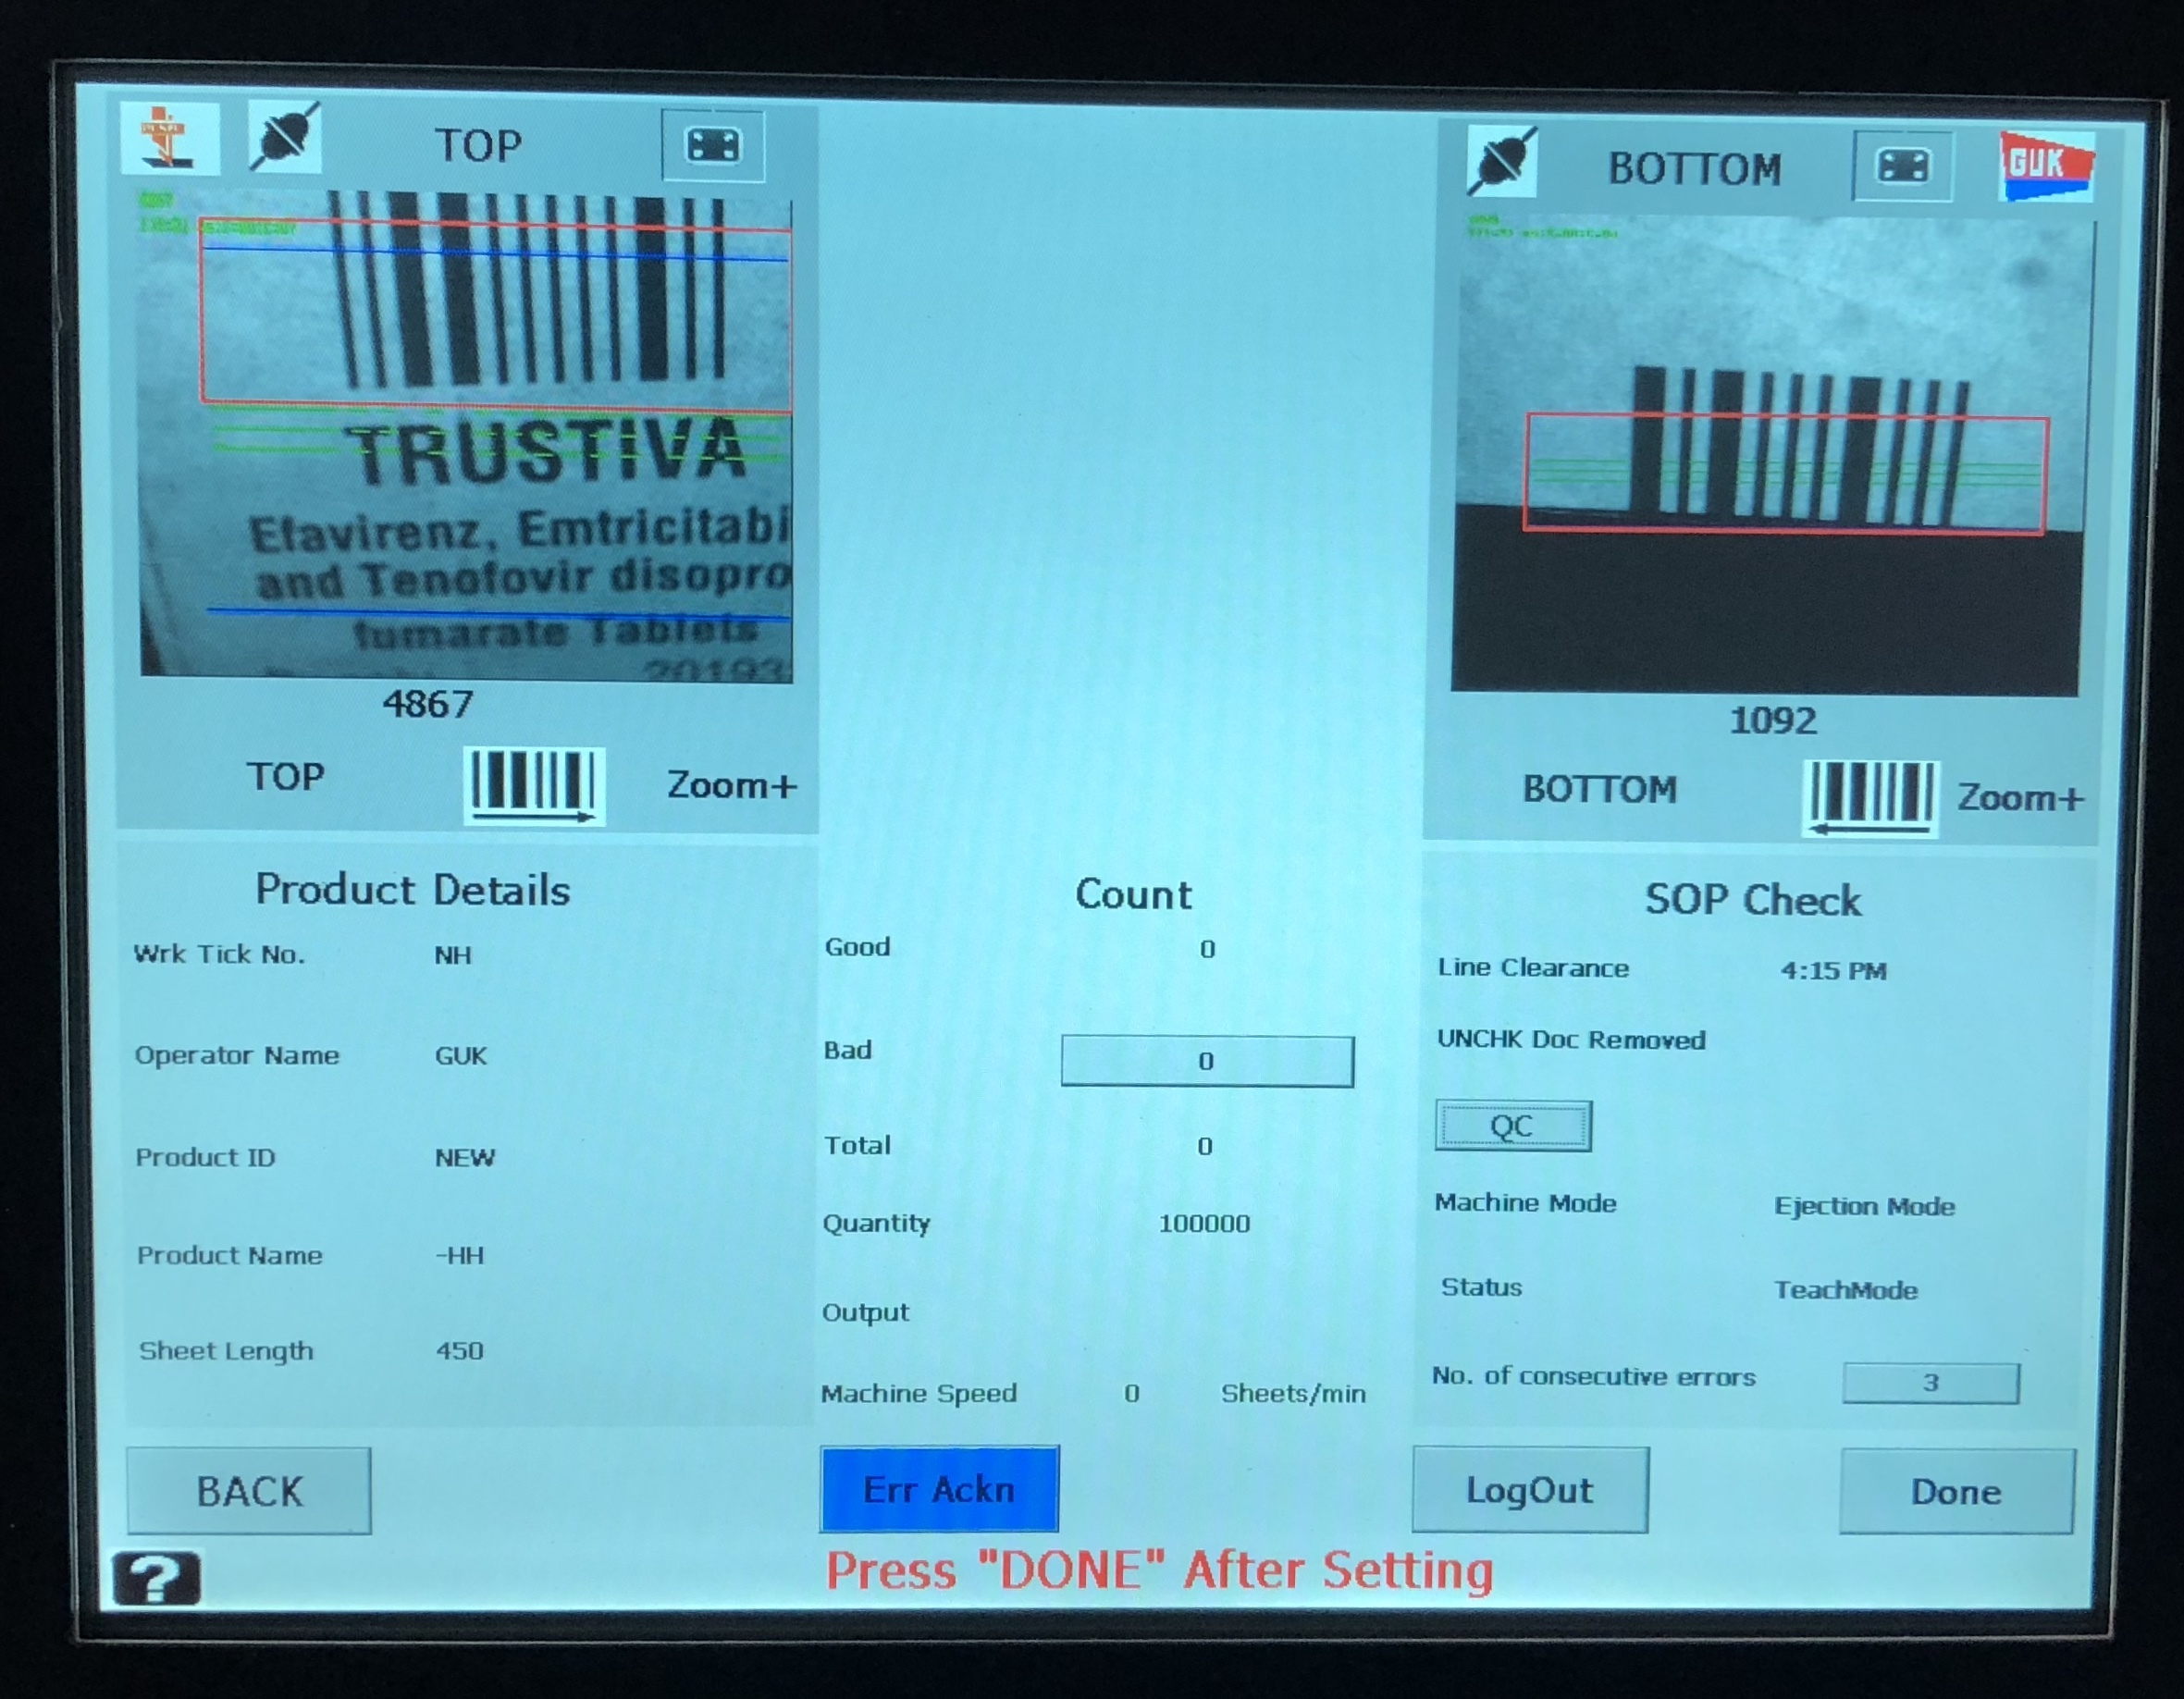Click the BOTTOM barcode direction icon

(1871, 799)
